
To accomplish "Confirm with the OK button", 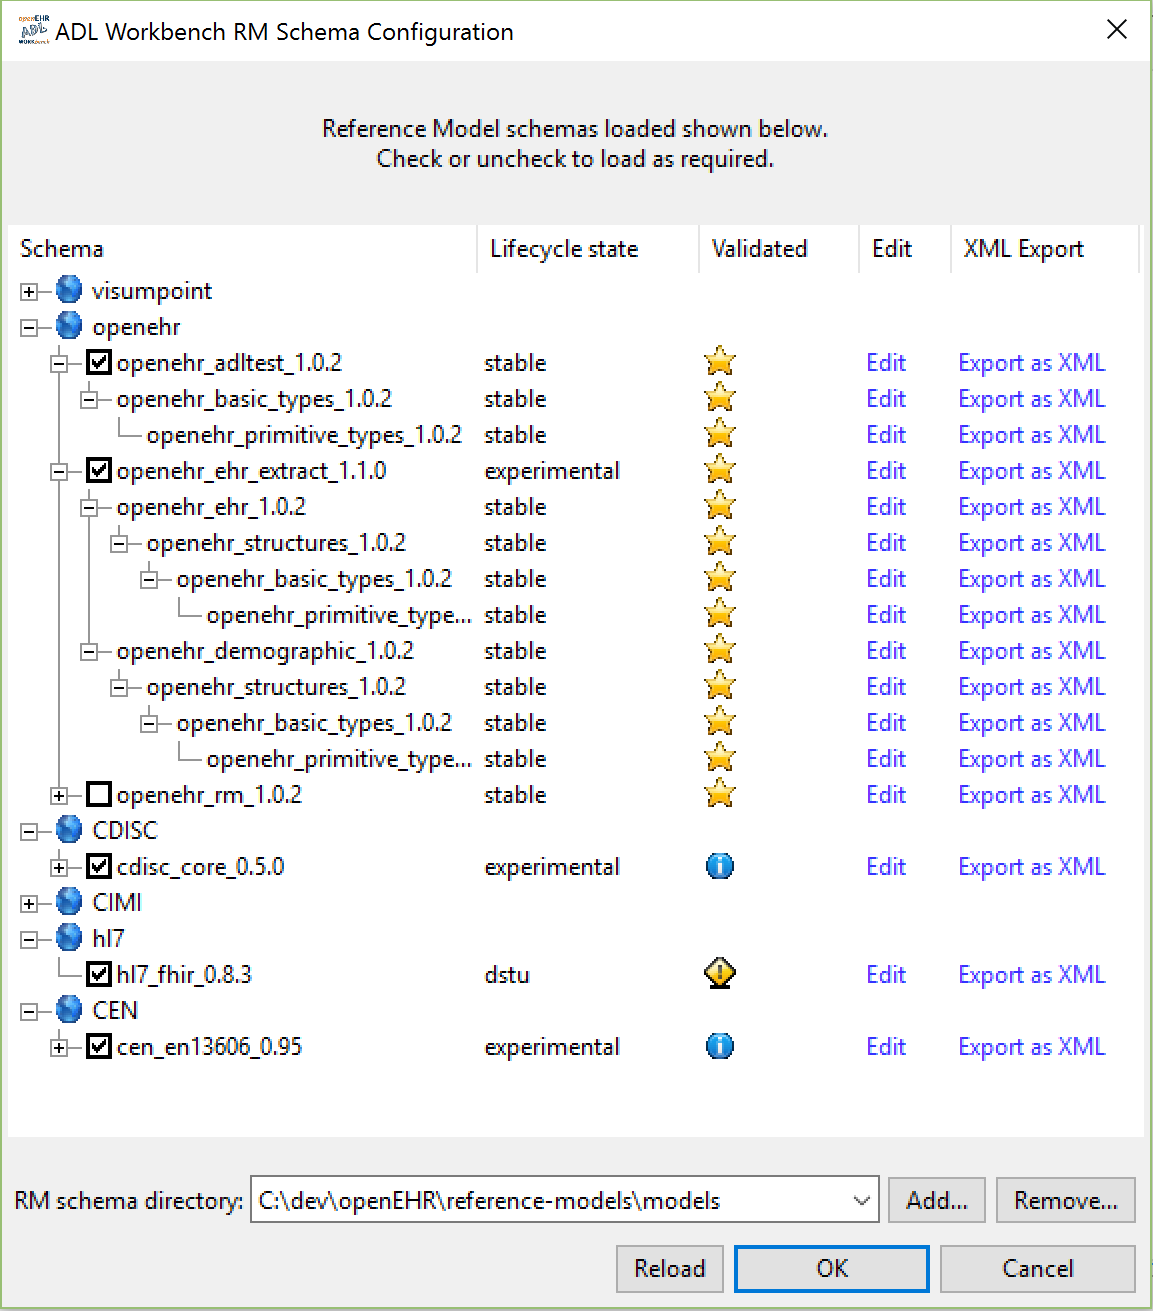I will point(832,1268).
